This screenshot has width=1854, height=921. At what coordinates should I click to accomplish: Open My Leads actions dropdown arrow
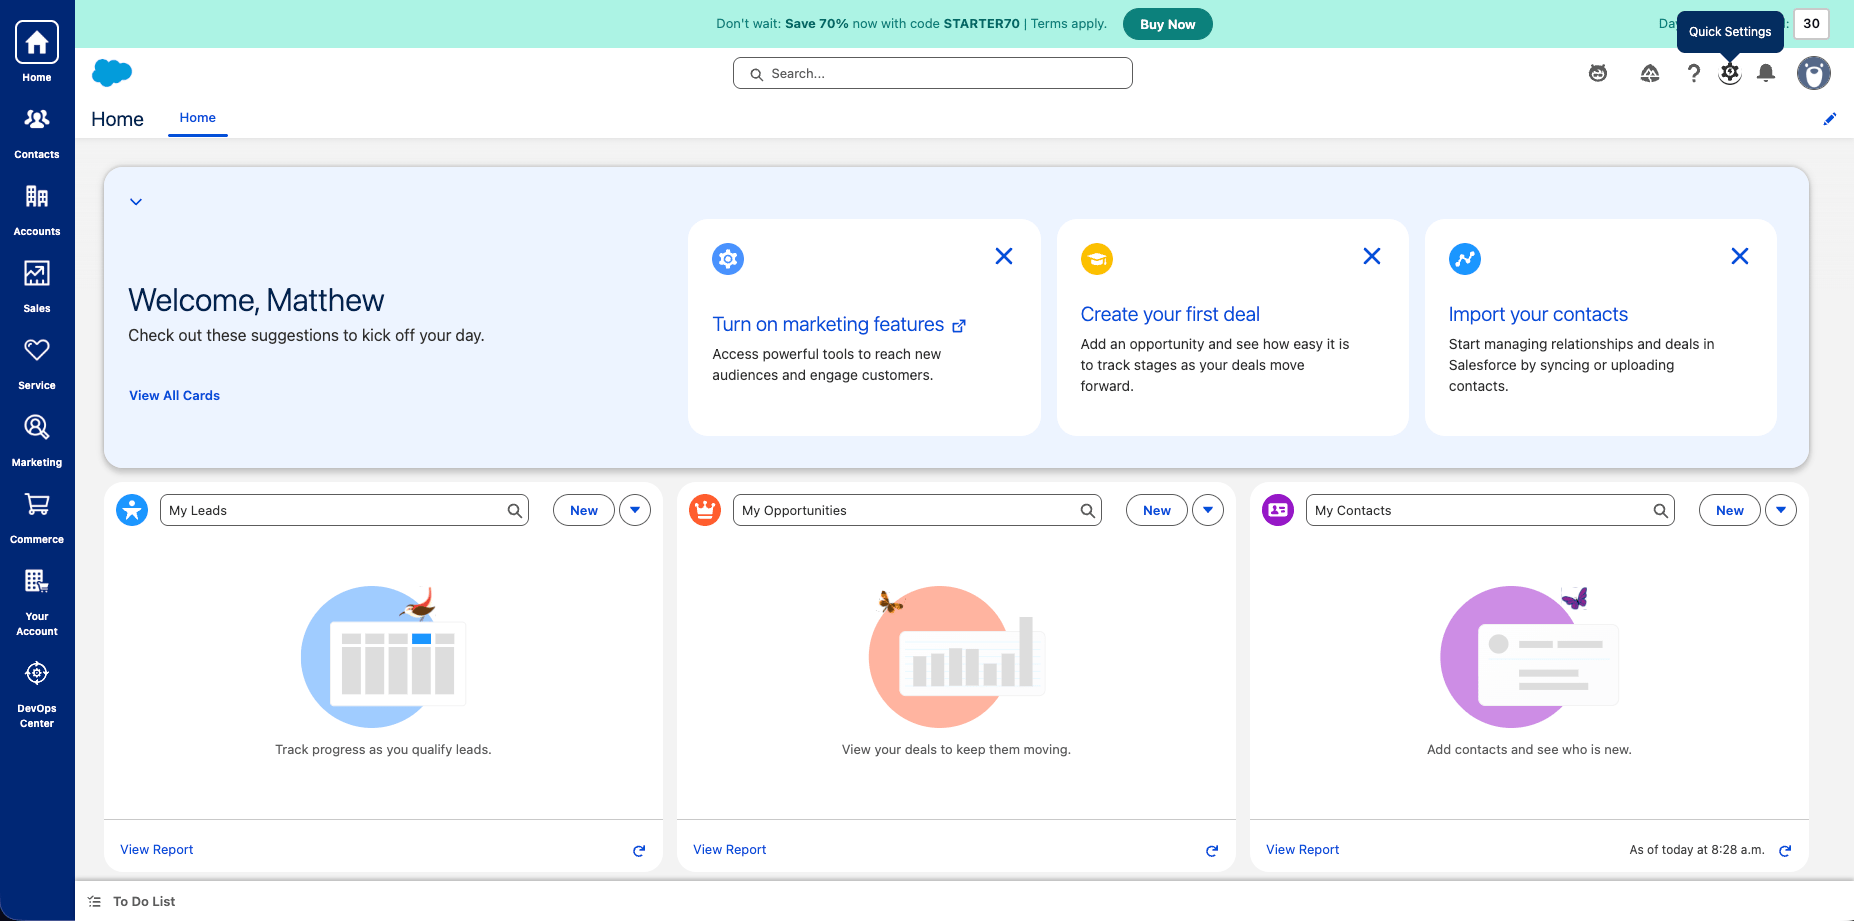(635, 510)
